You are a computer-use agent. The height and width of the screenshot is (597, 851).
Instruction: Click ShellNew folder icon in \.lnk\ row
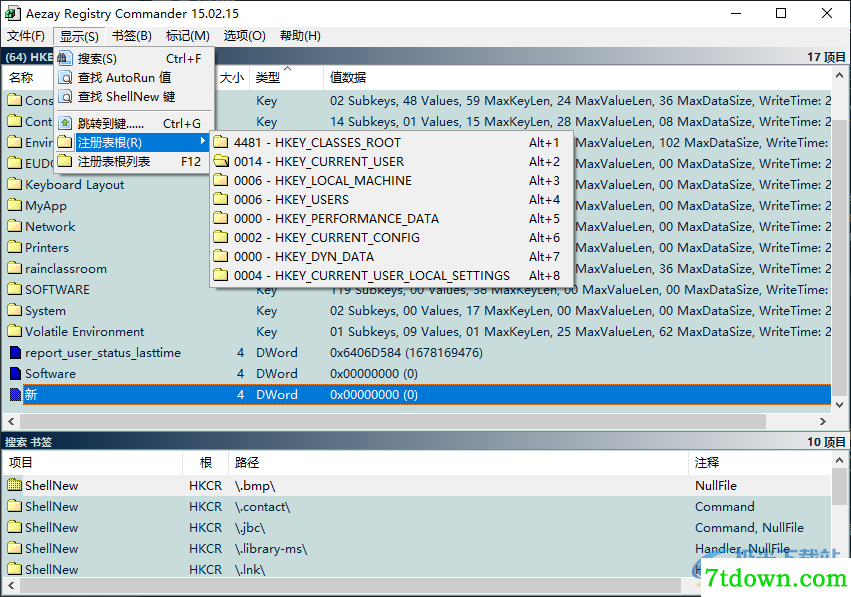pyautogui.click(x=15, y=569)
